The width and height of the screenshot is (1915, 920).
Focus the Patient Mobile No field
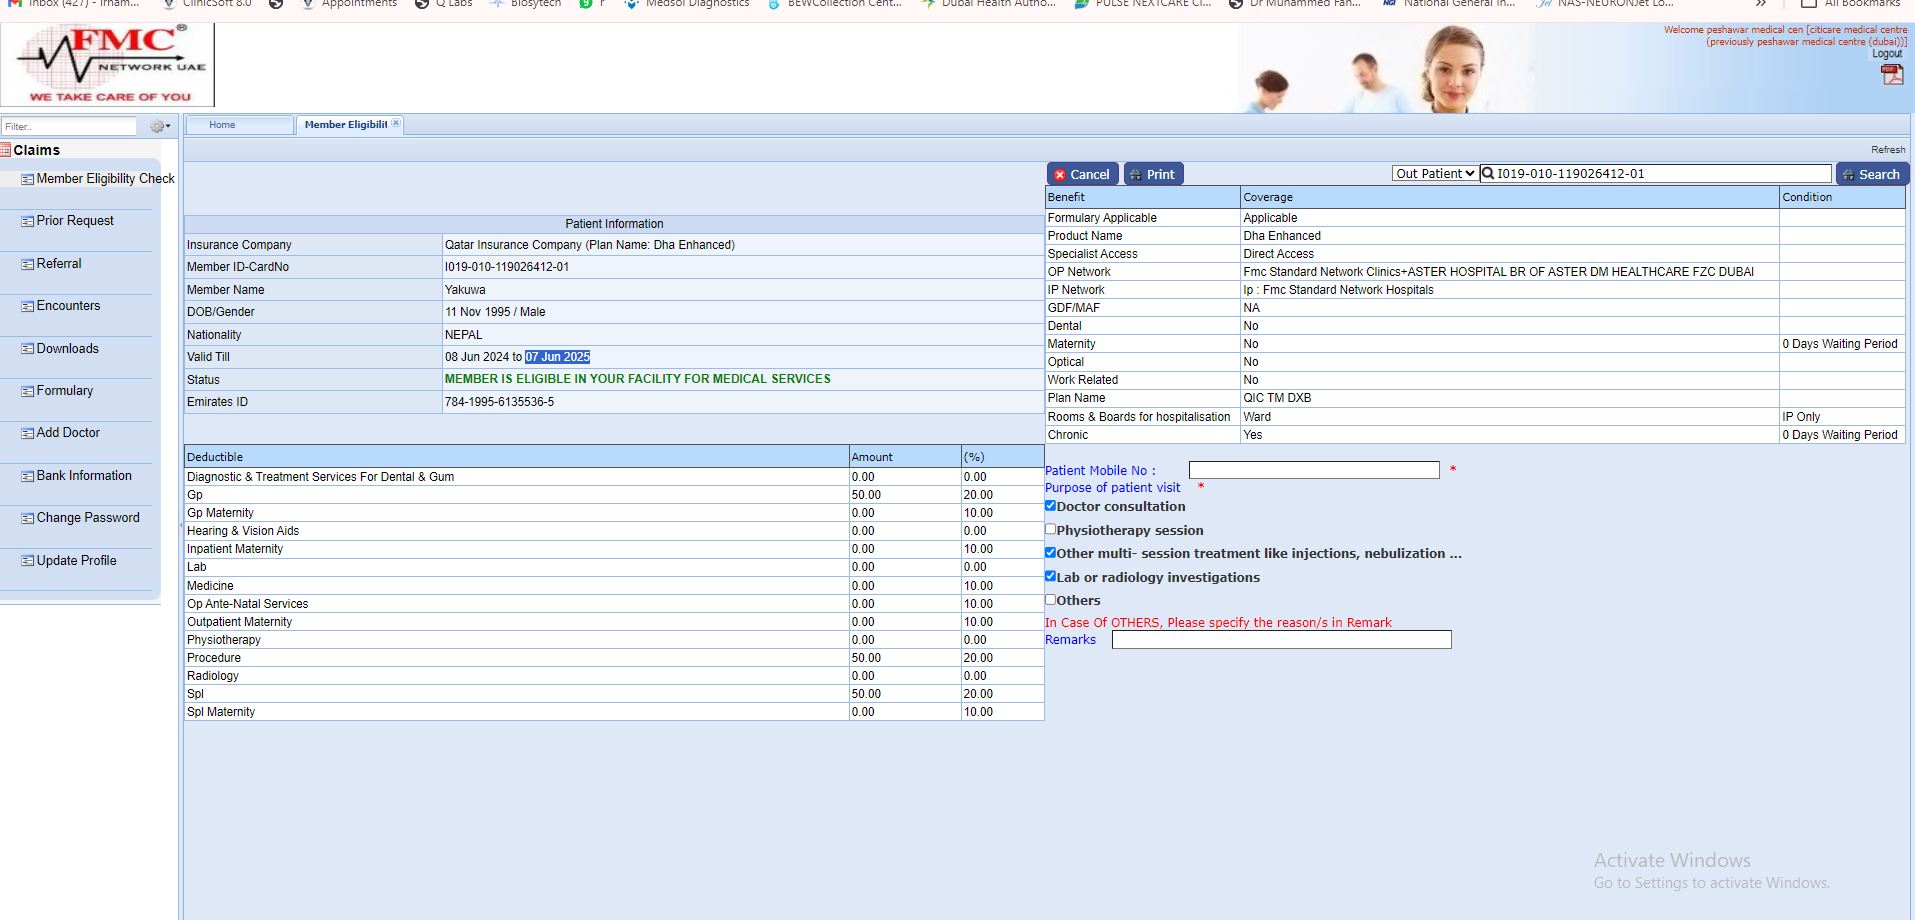[1313, 470]
